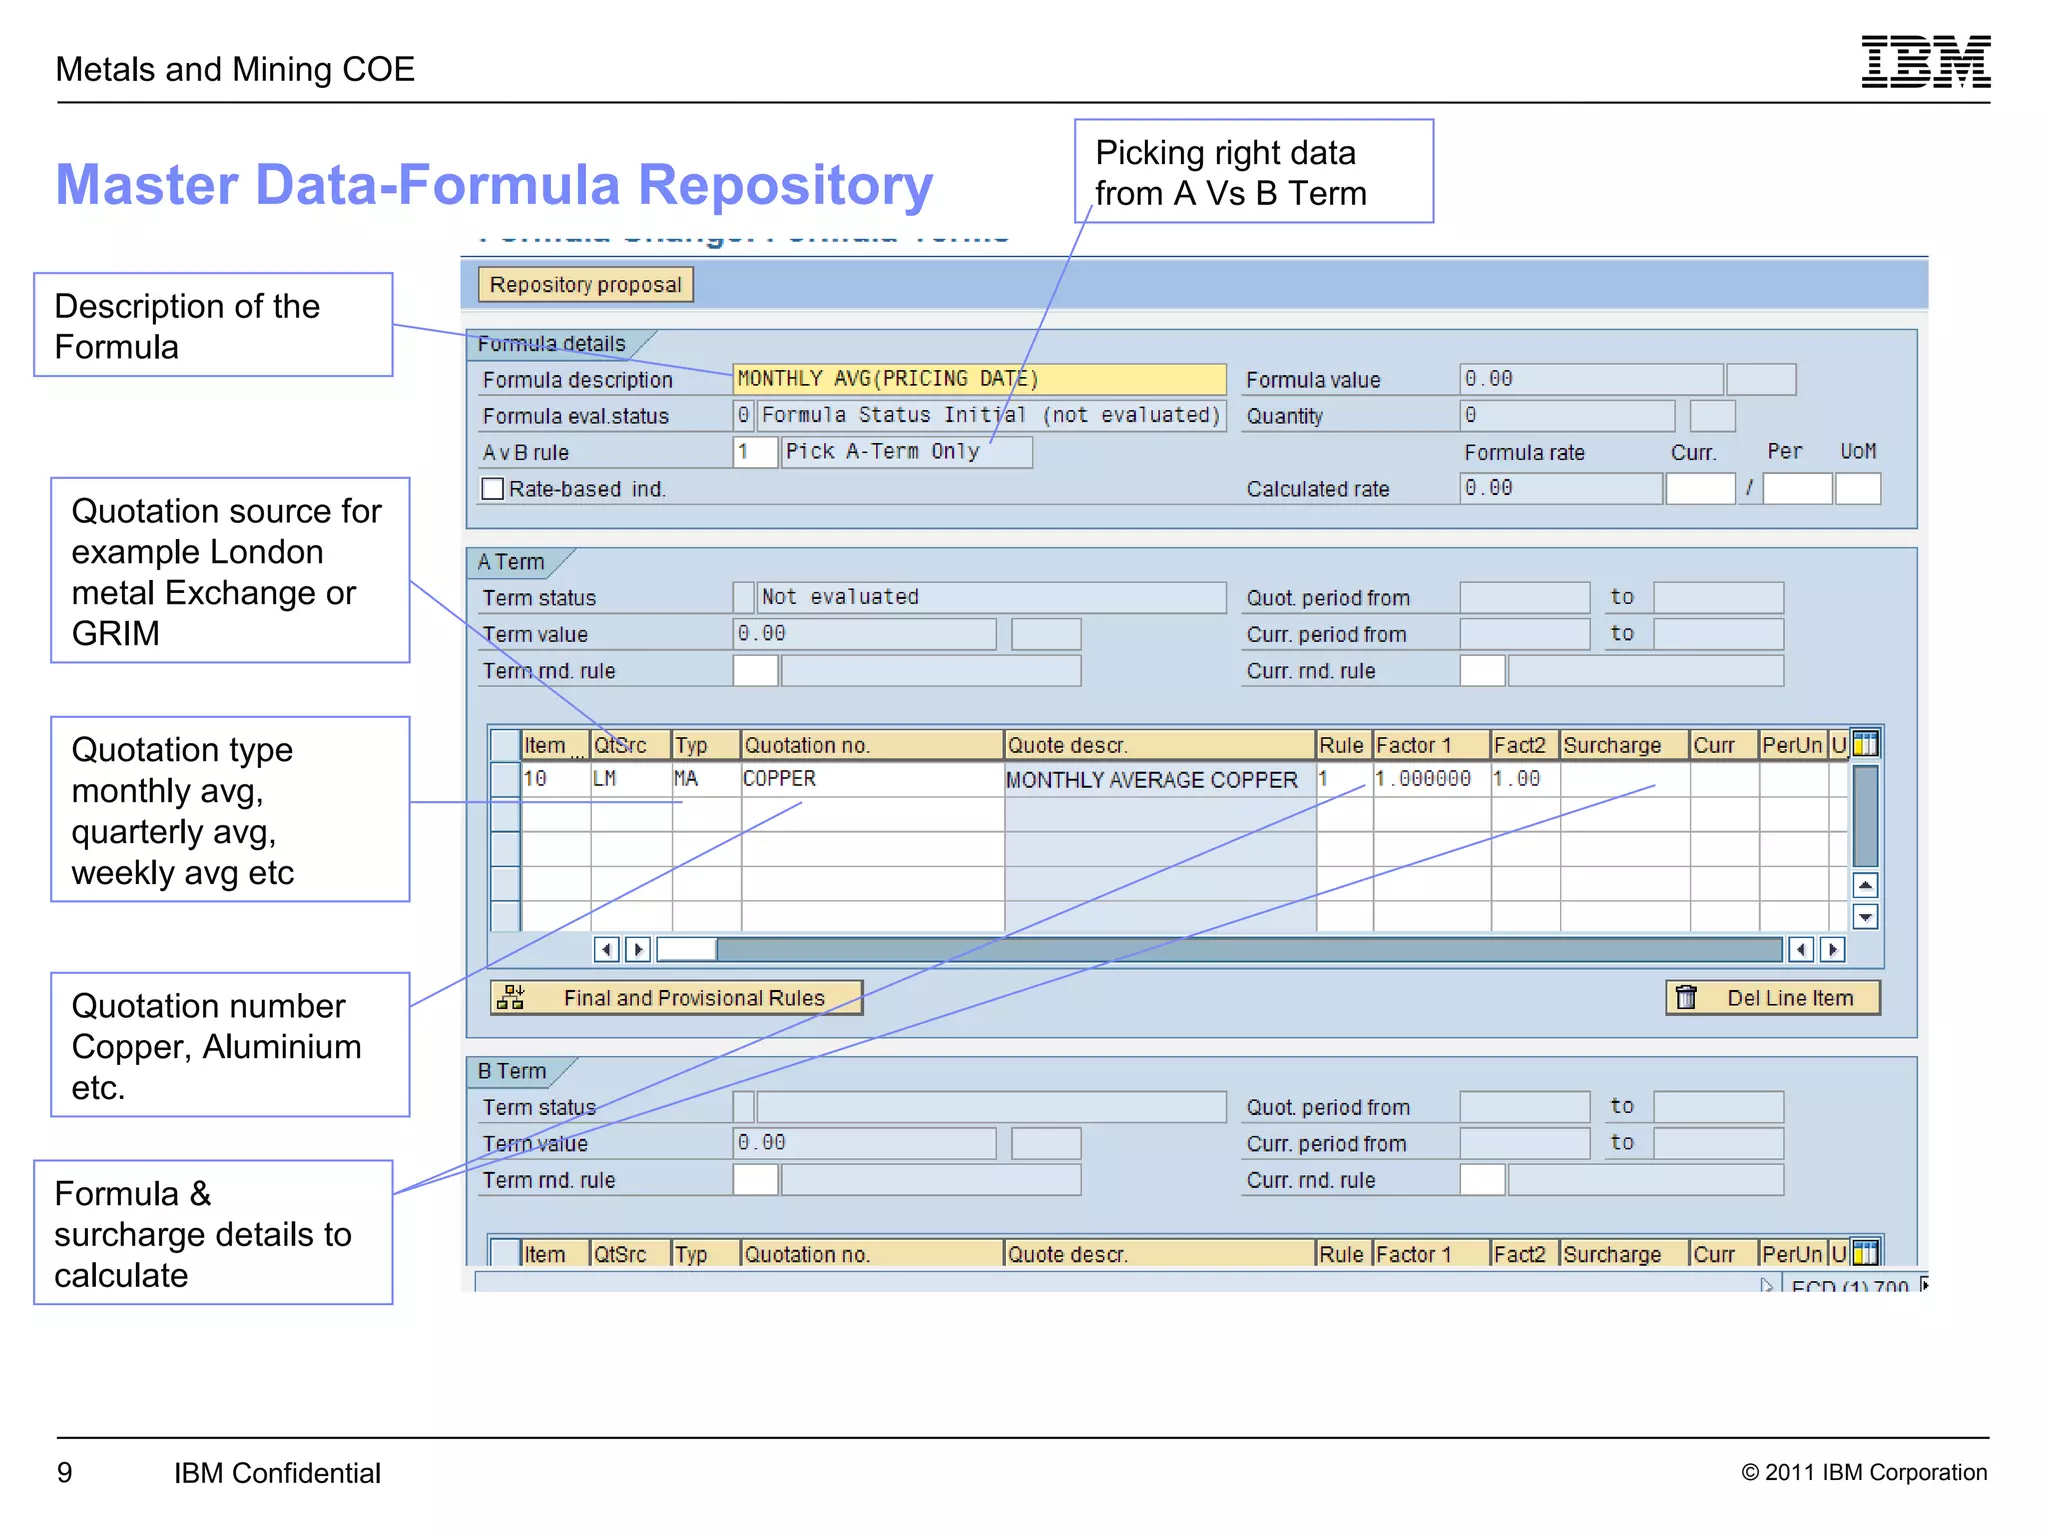Select the A Term tab header
Image resolution: width=2048 pixels, height=1536 pixels.
point(512,562)
